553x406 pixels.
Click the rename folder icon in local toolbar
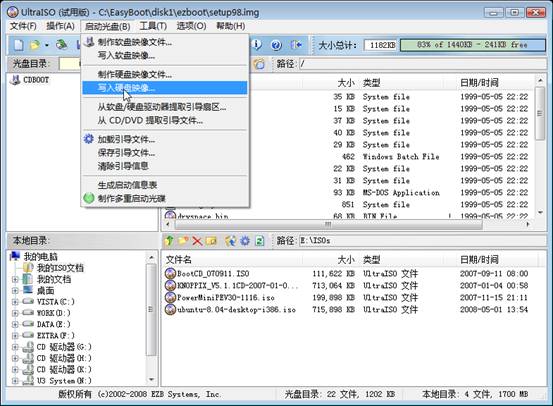[211, 241]
